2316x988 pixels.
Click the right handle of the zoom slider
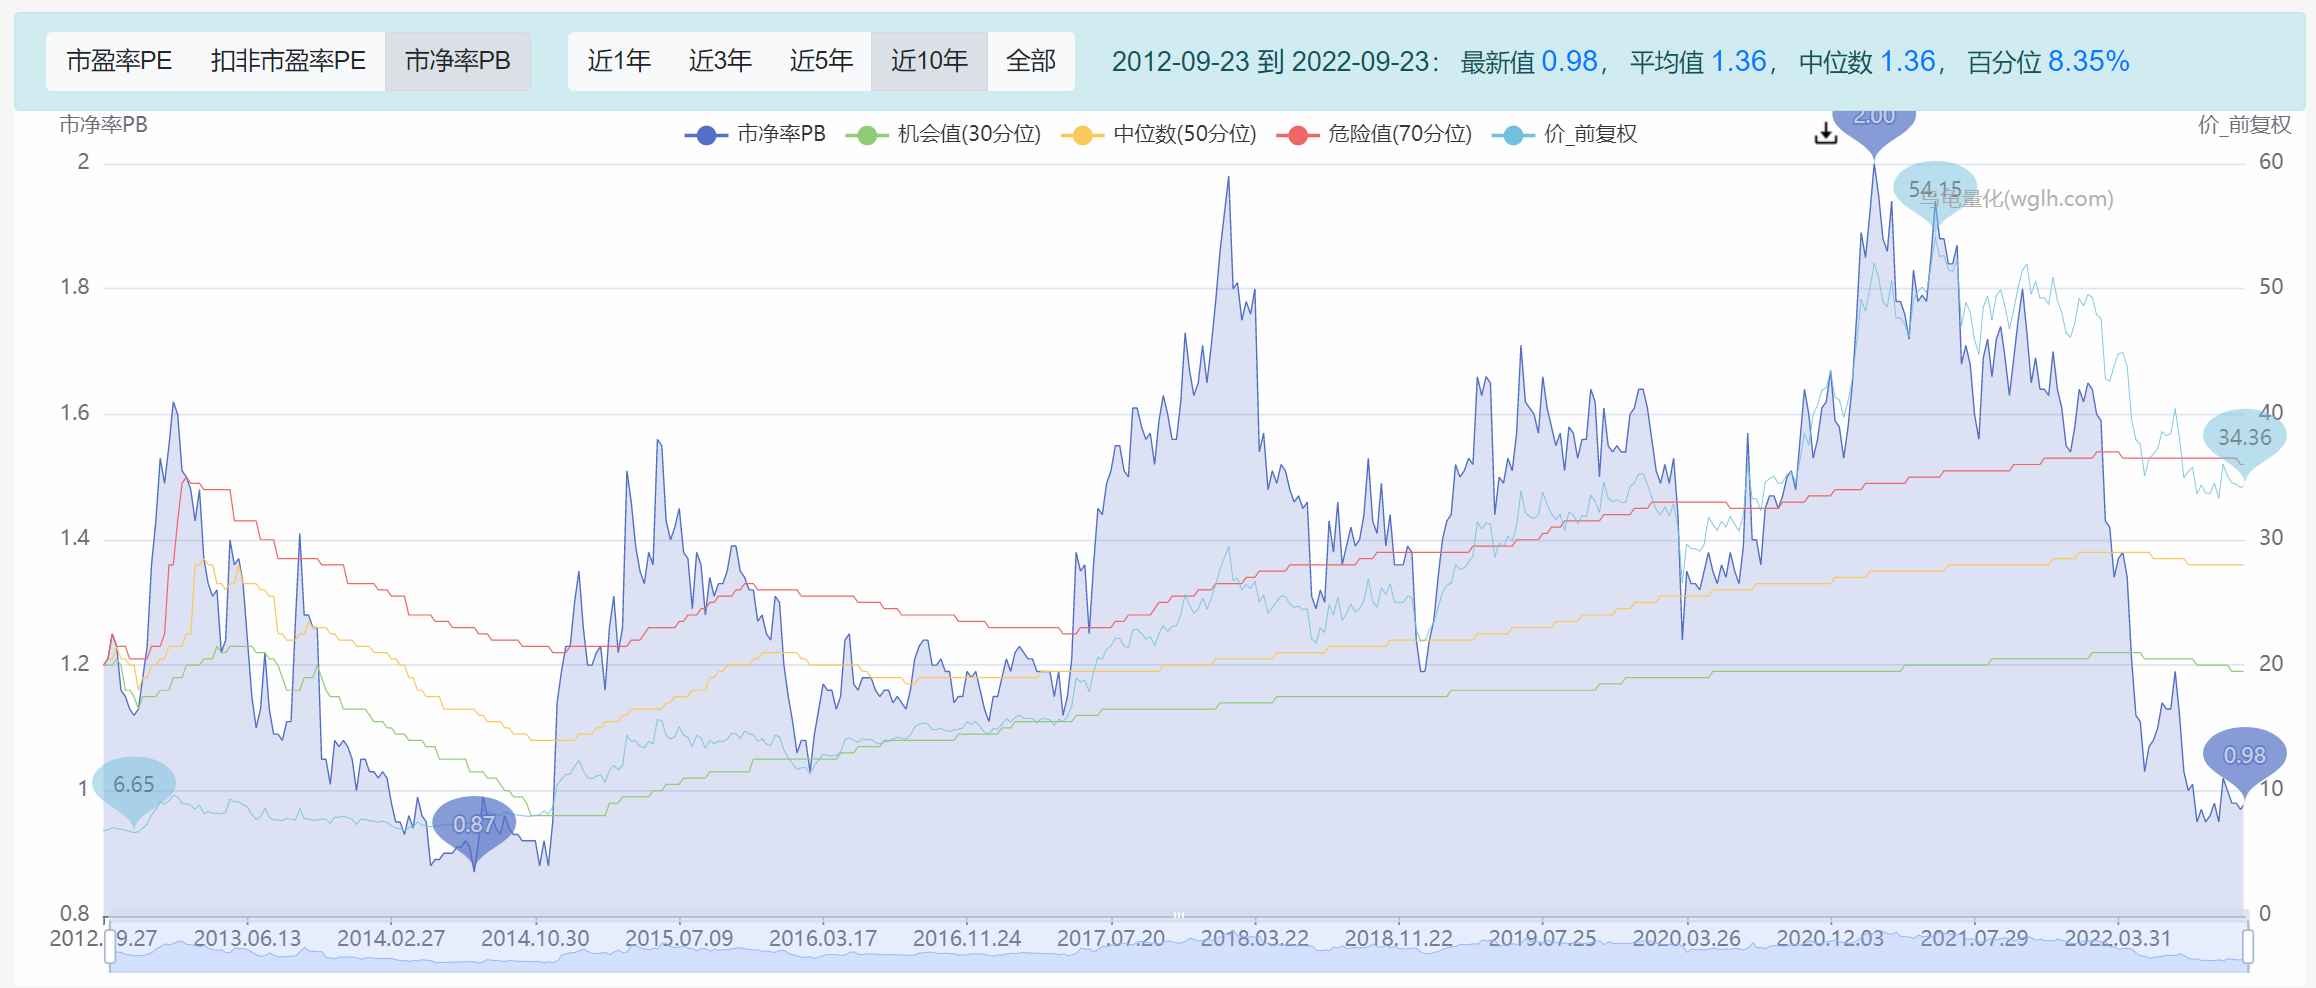click(x=2248, y=946)
